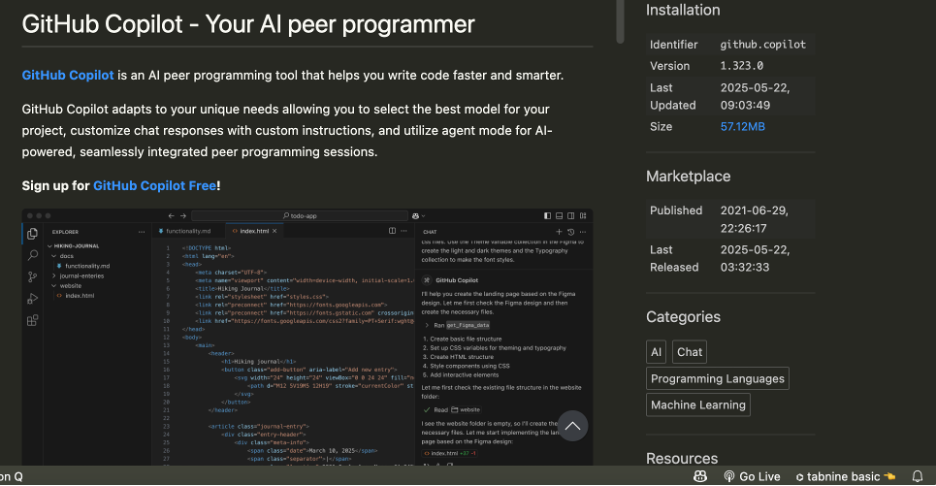Open the Copilot status icon in status bar
The image size is (936, 486).
point(700,476)
